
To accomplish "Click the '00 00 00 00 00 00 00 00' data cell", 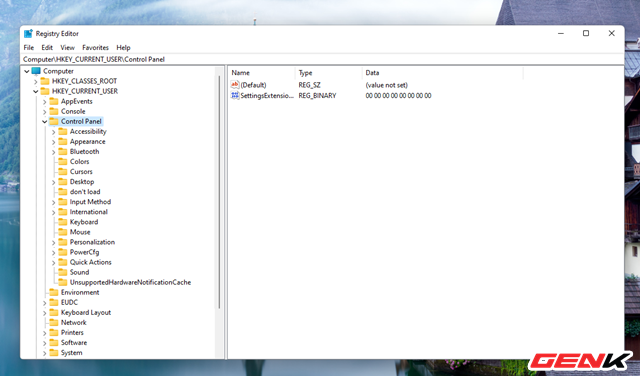I will [398, 96].
